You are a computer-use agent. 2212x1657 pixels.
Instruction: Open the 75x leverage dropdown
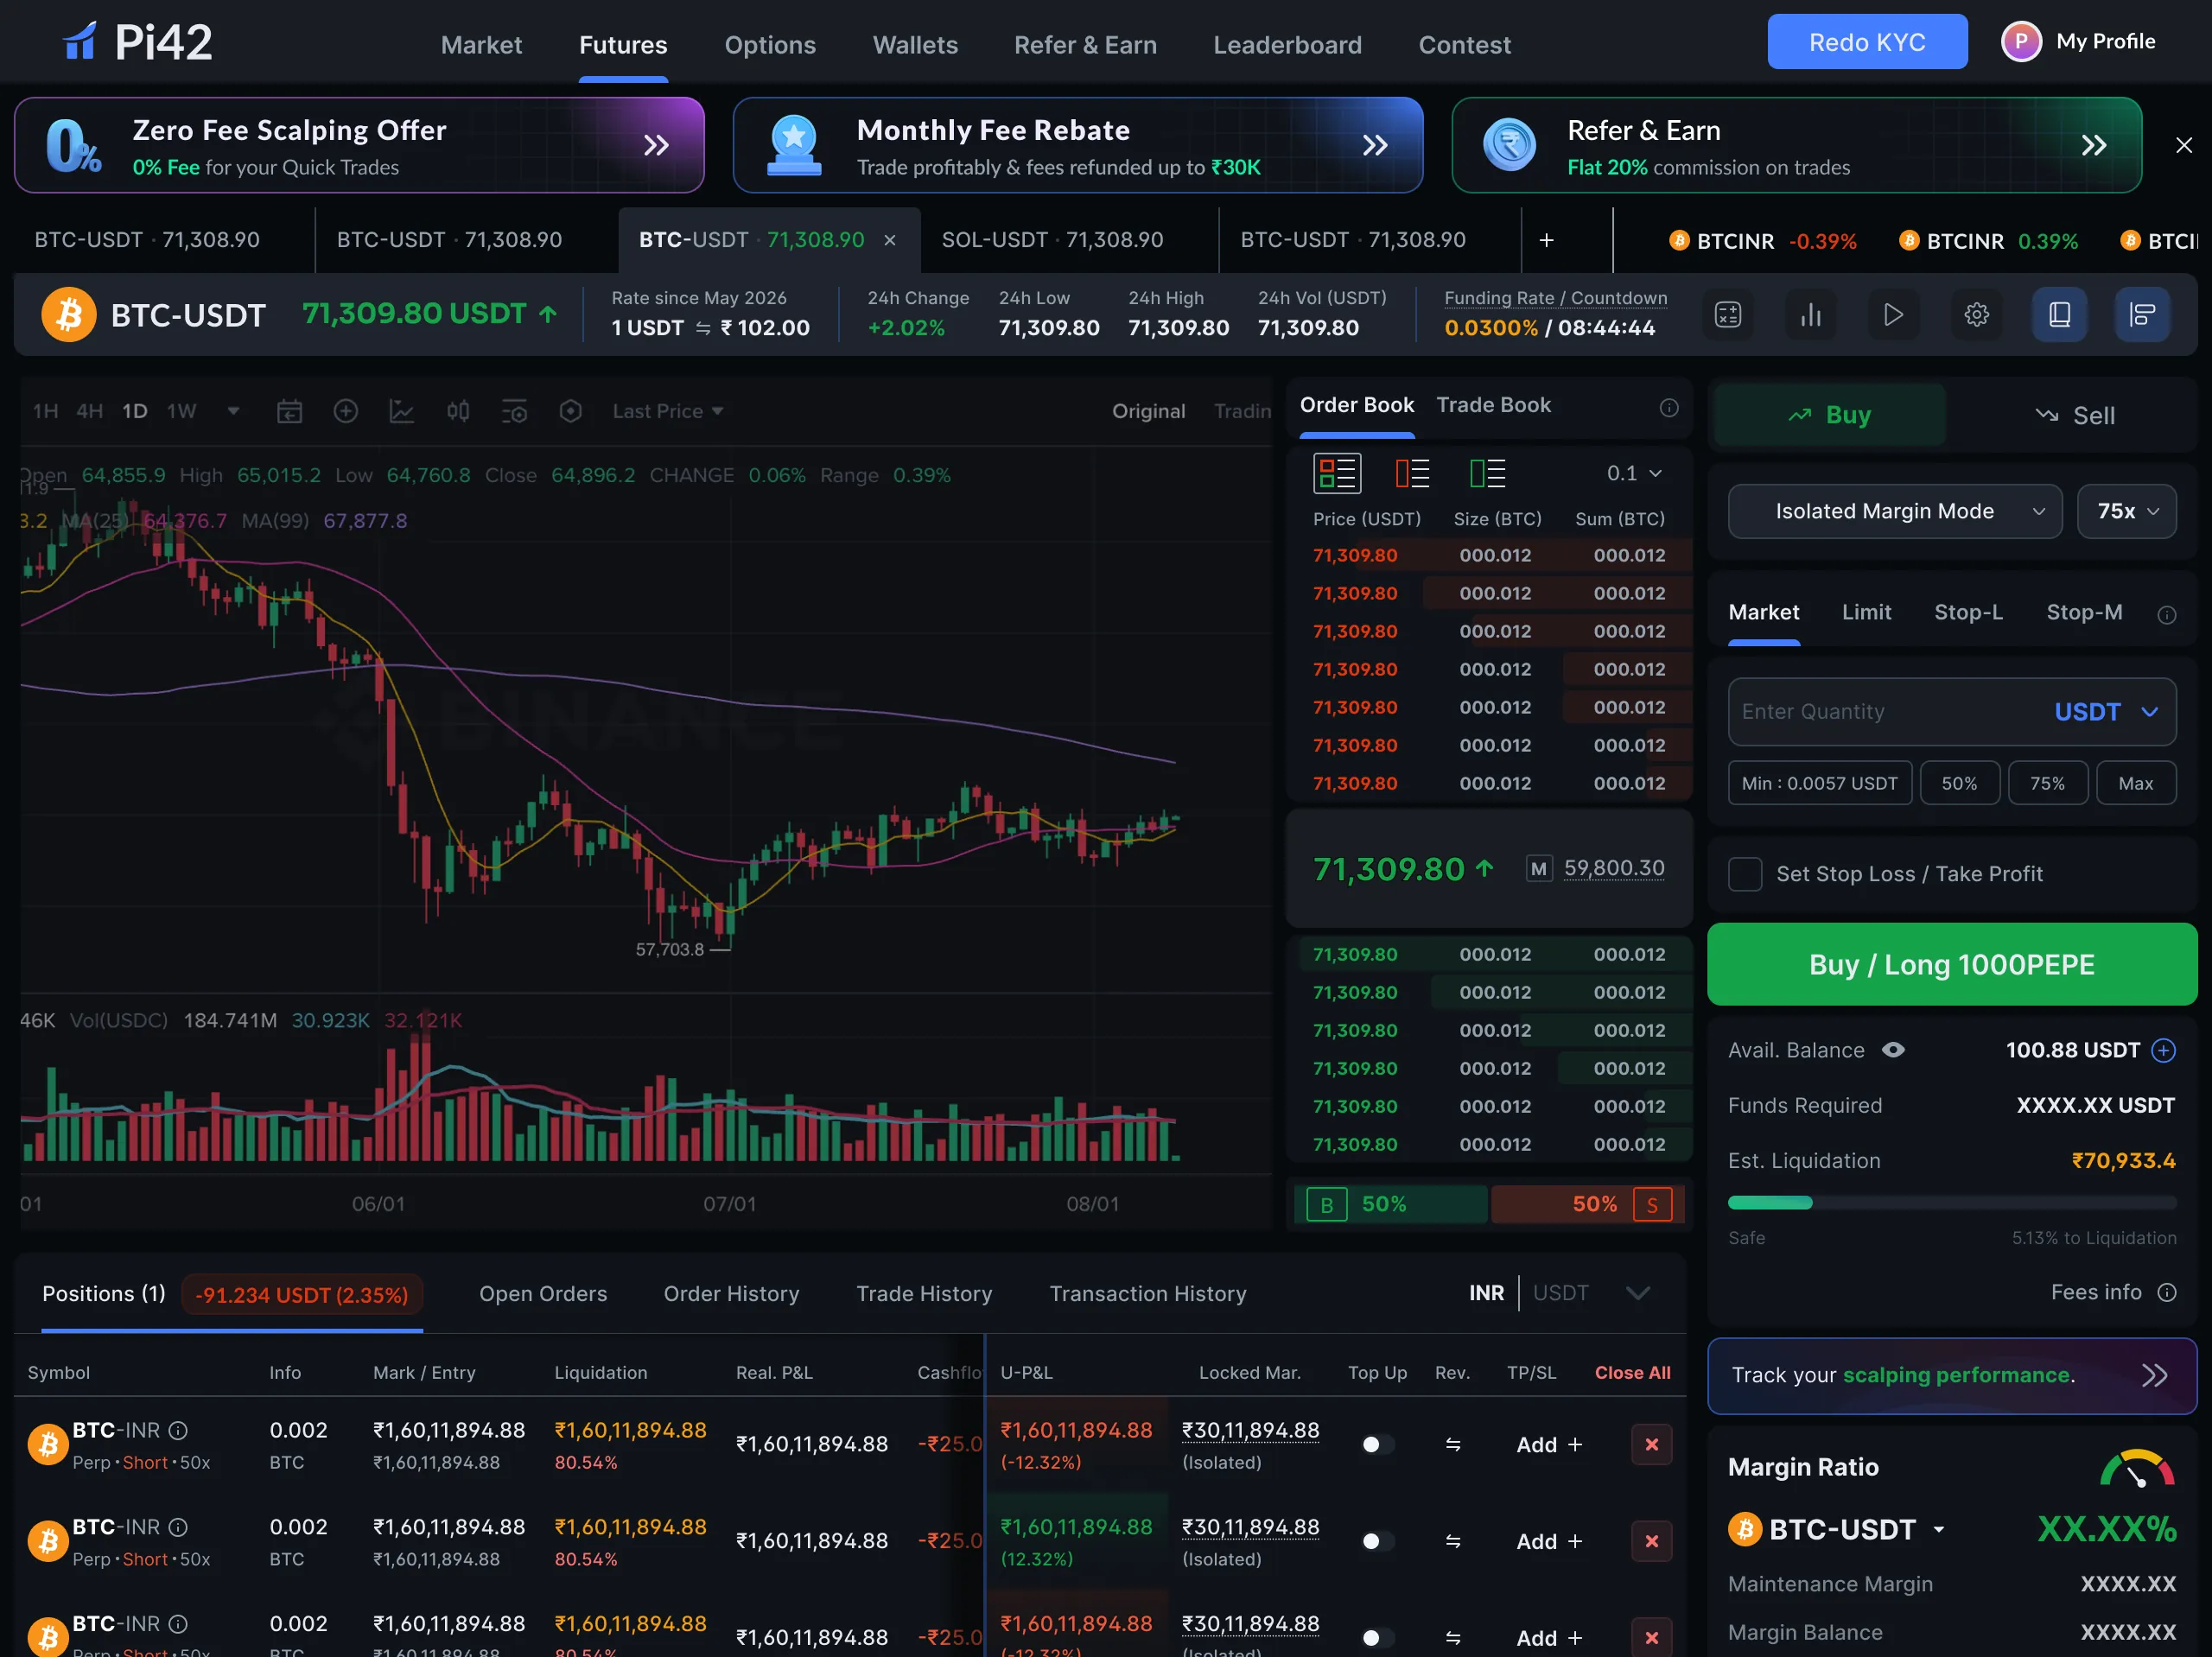point(2126,511)
